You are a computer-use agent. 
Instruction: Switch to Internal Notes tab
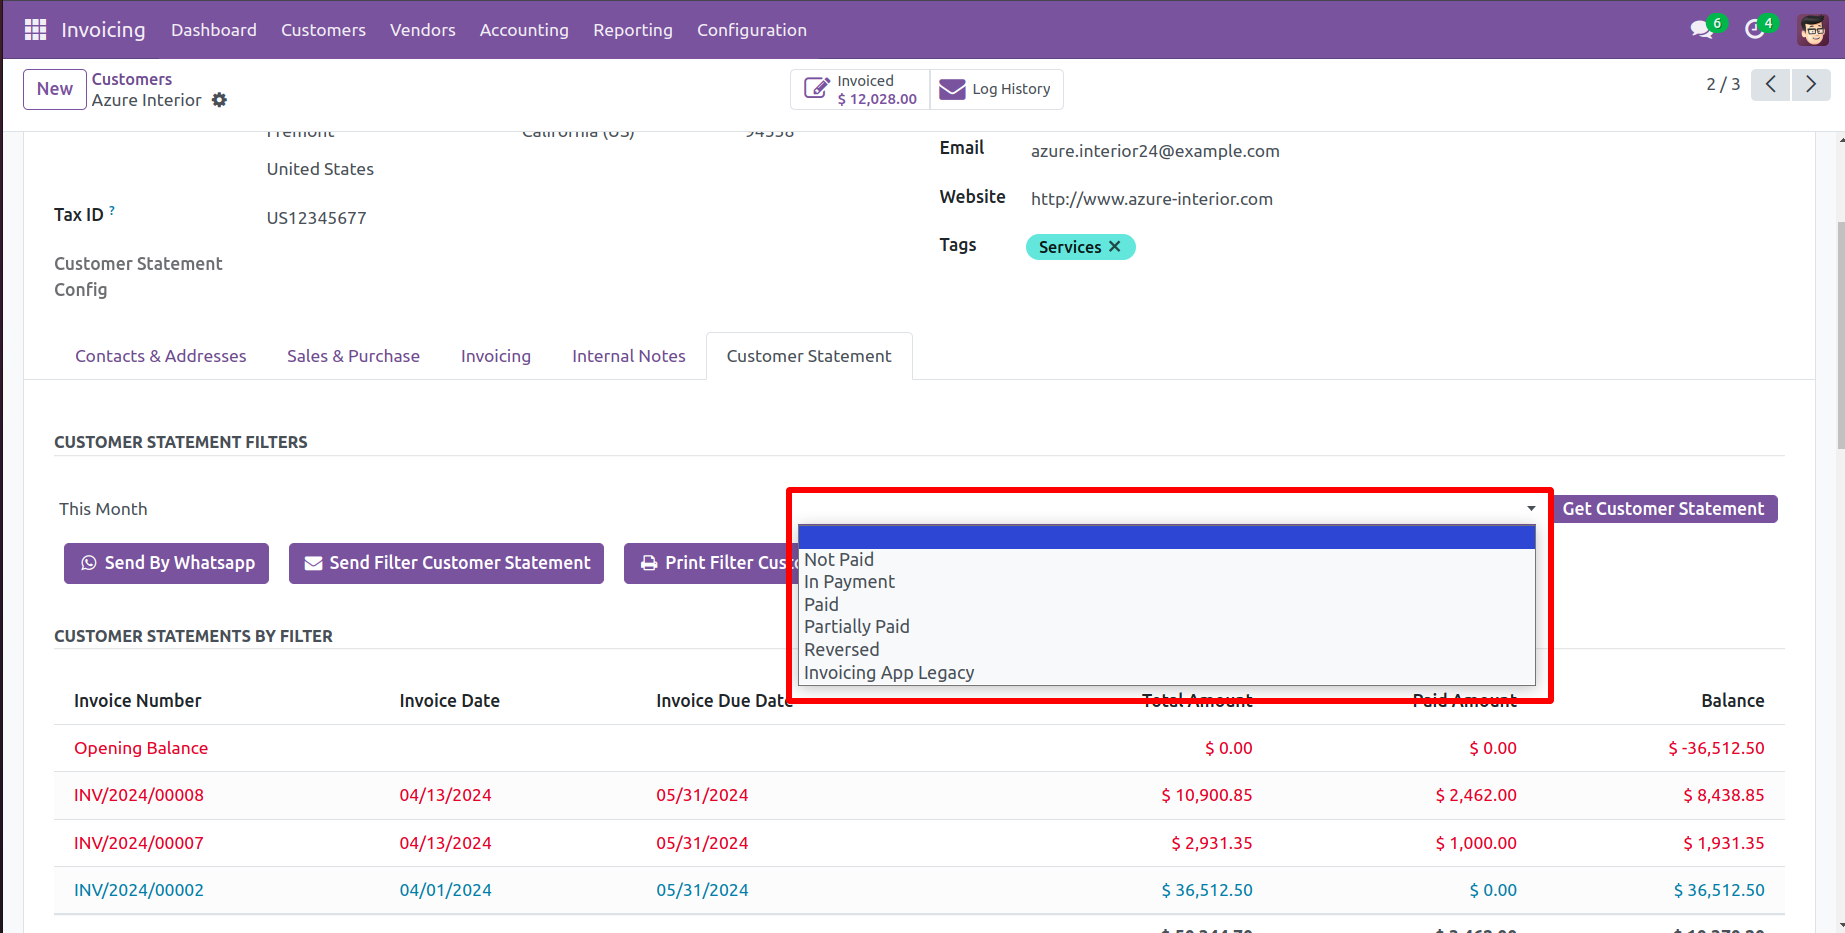(x=629, y=356)
